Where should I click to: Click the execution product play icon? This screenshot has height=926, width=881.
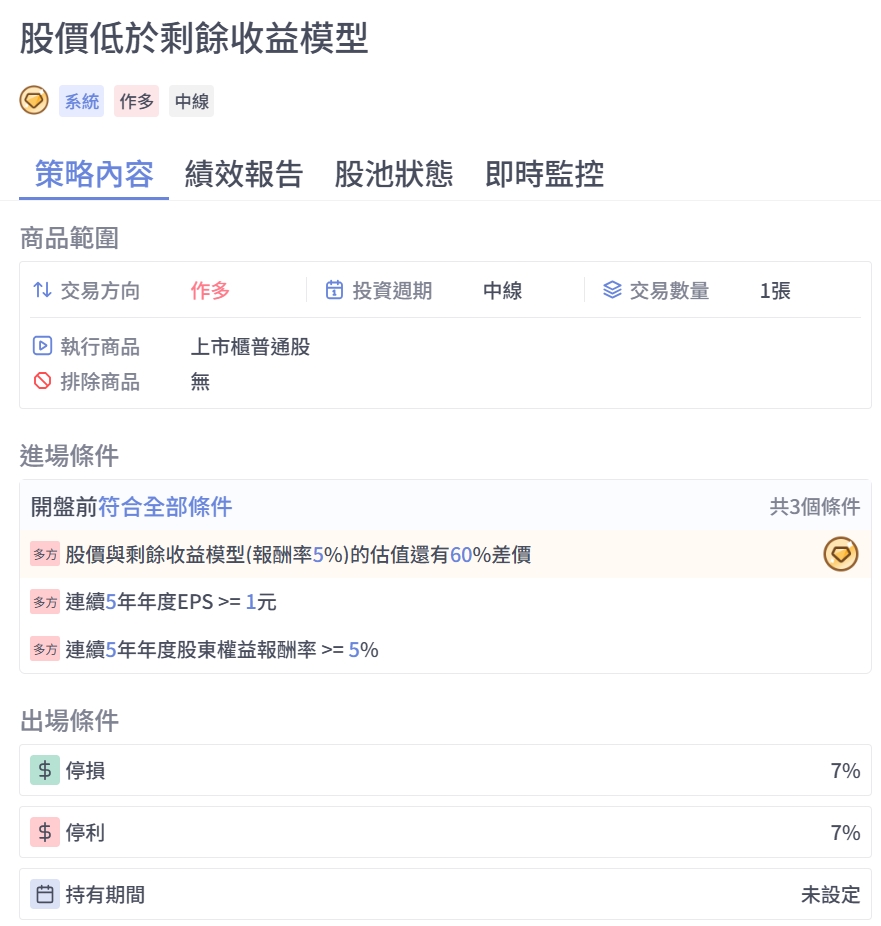(42, 346)
